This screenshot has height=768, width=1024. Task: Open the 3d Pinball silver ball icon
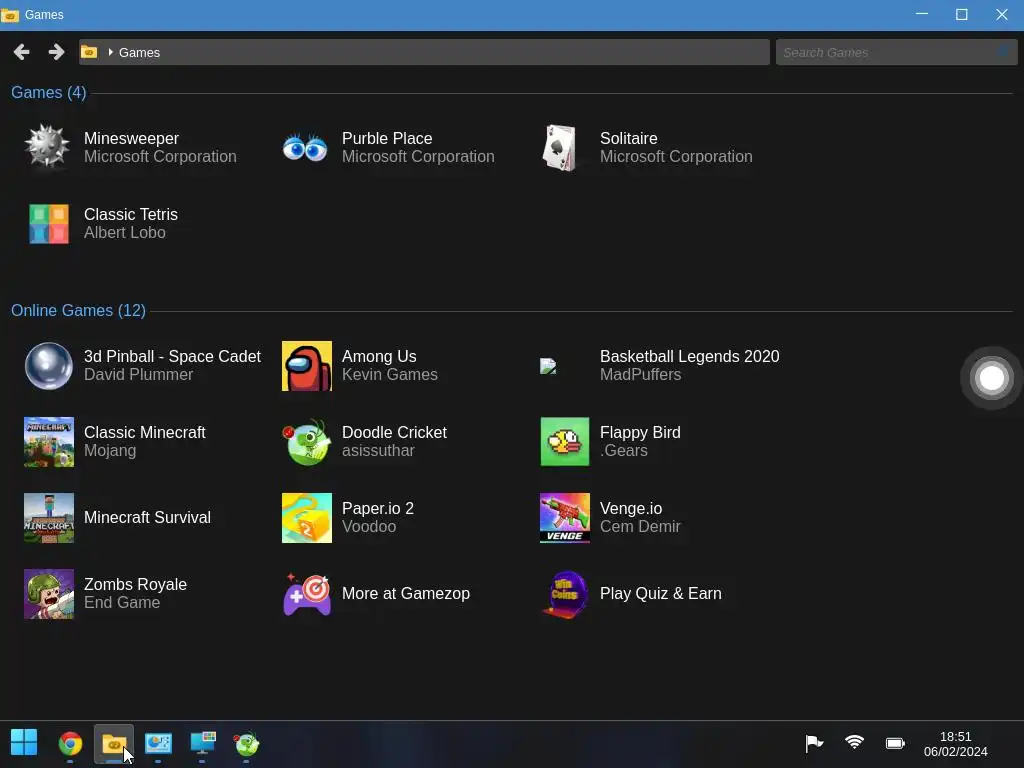coord(49,366)
